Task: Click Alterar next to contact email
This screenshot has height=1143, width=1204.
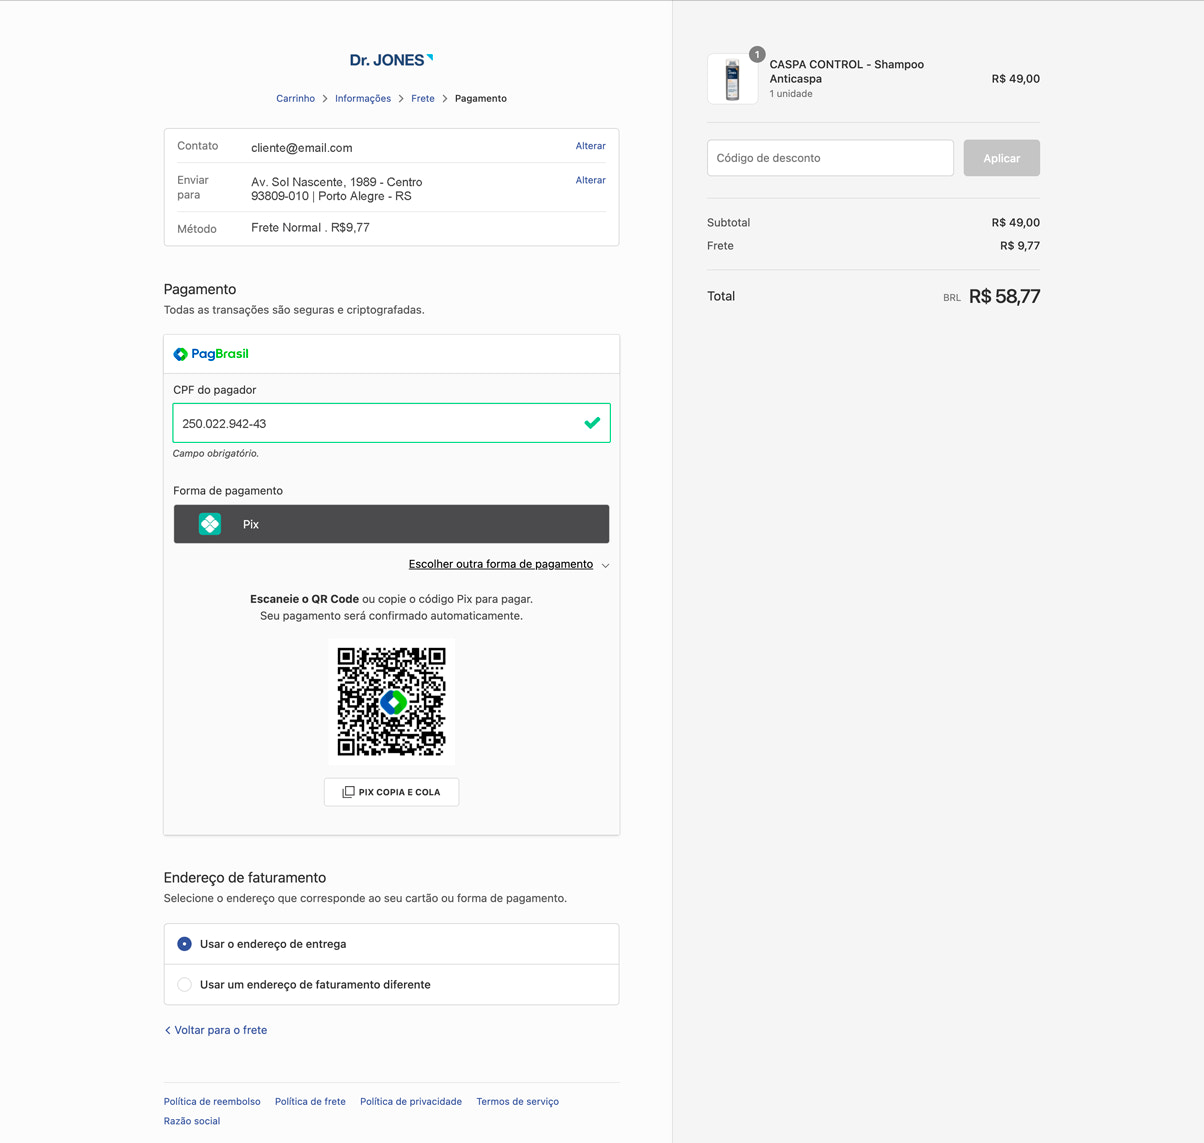Action: 590,146
